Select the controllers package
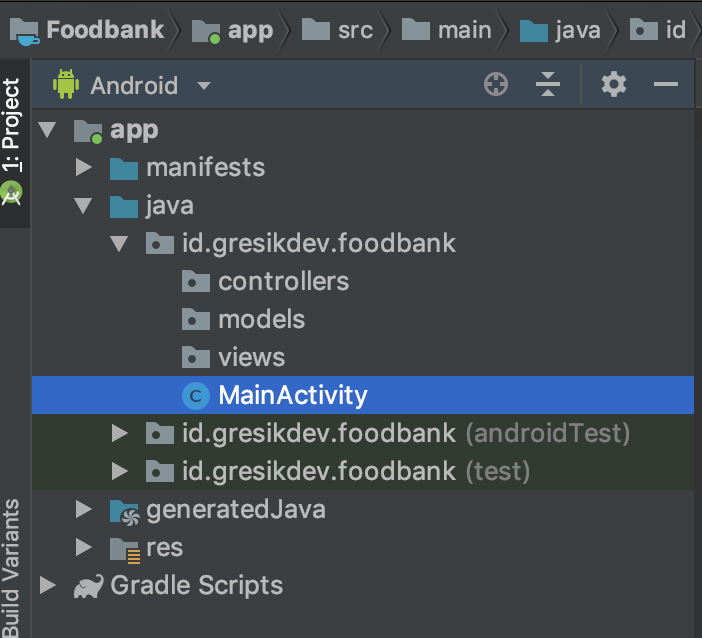Screen dimensions: 702x638 (283, 282)
